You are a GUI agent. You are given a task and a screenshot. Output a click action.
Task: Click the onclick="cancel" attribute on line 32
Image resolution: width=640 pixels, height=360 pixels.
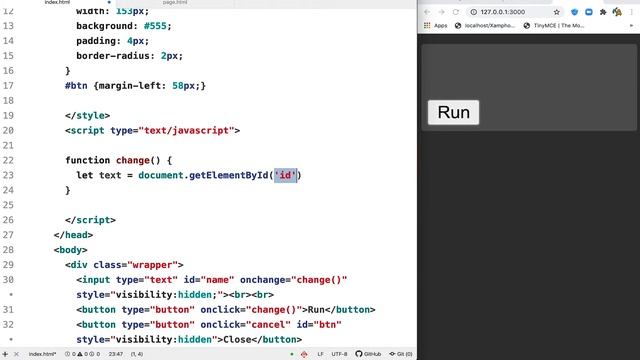pyautogui.click(x=245, y=324)
